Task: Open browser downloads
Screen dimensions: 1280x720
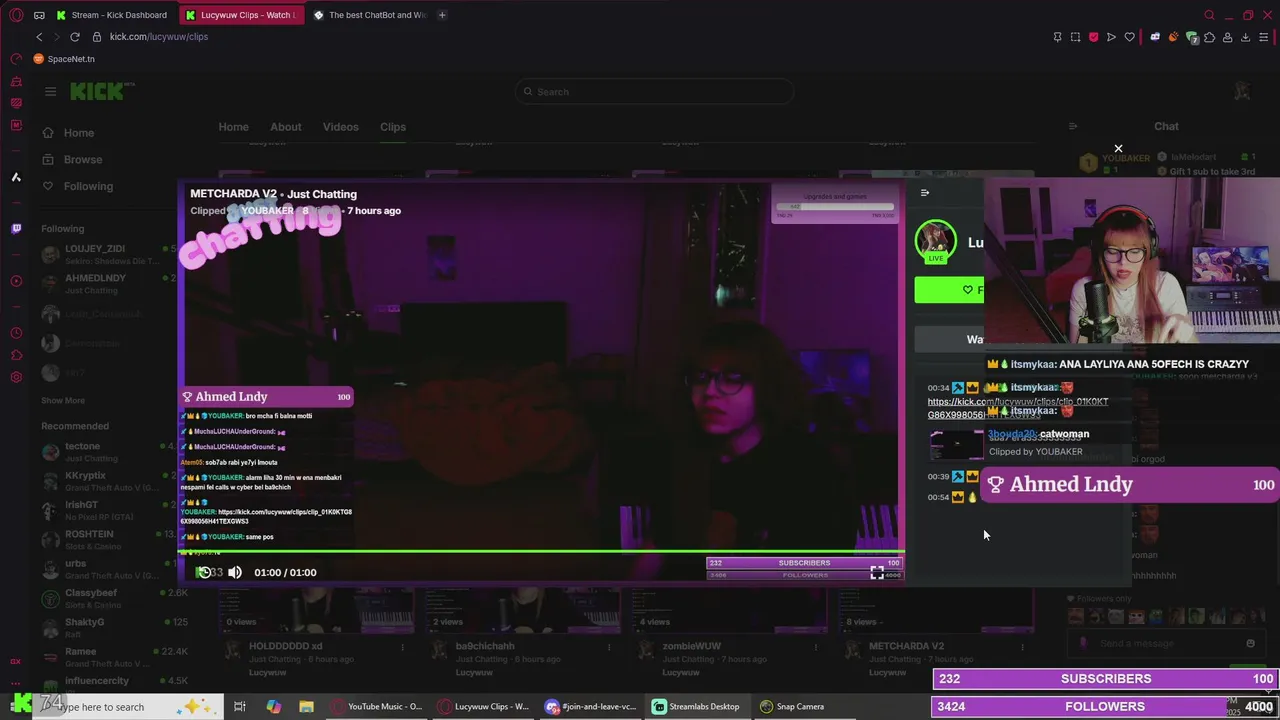Action: point(1245,37)
